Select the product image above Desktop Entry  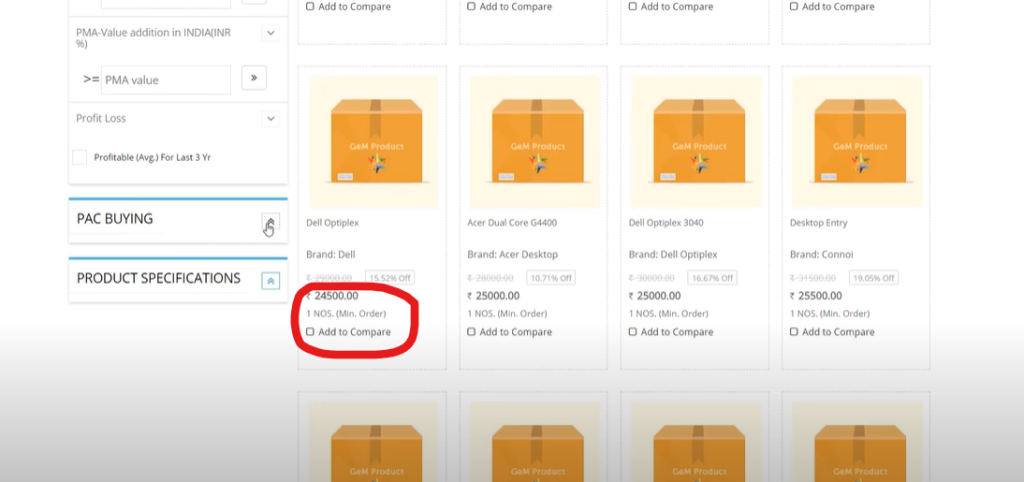click(857, 142)
